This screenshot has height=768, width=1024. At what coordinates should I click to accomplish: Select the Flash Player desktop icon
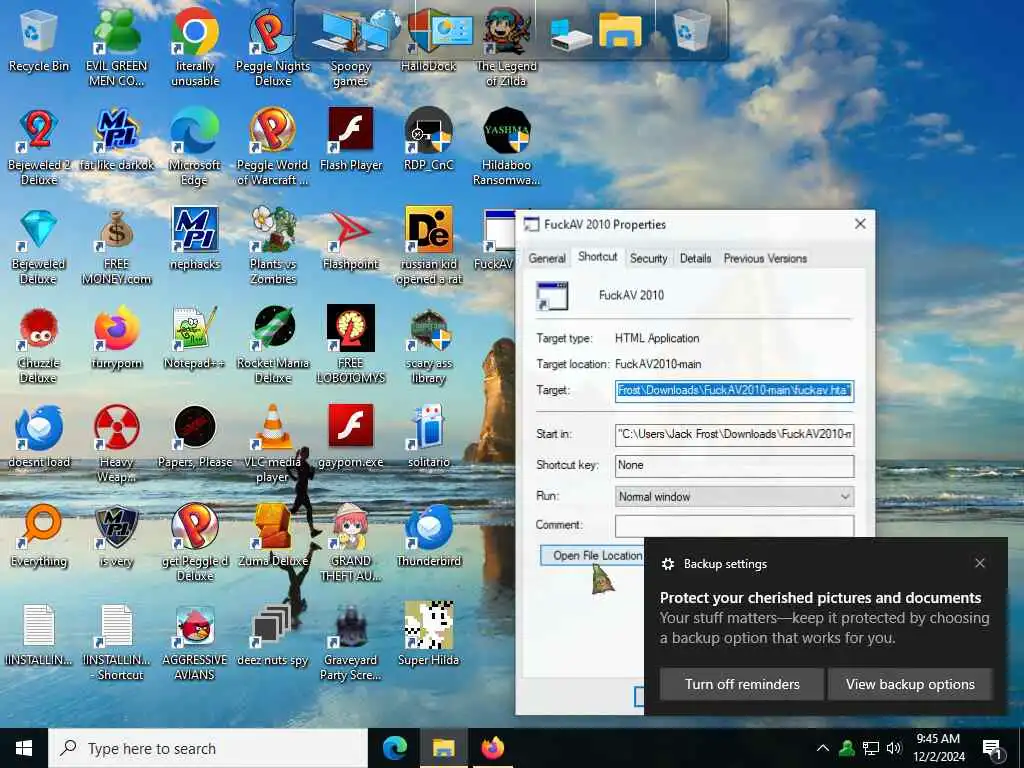[x=351, y=140]
